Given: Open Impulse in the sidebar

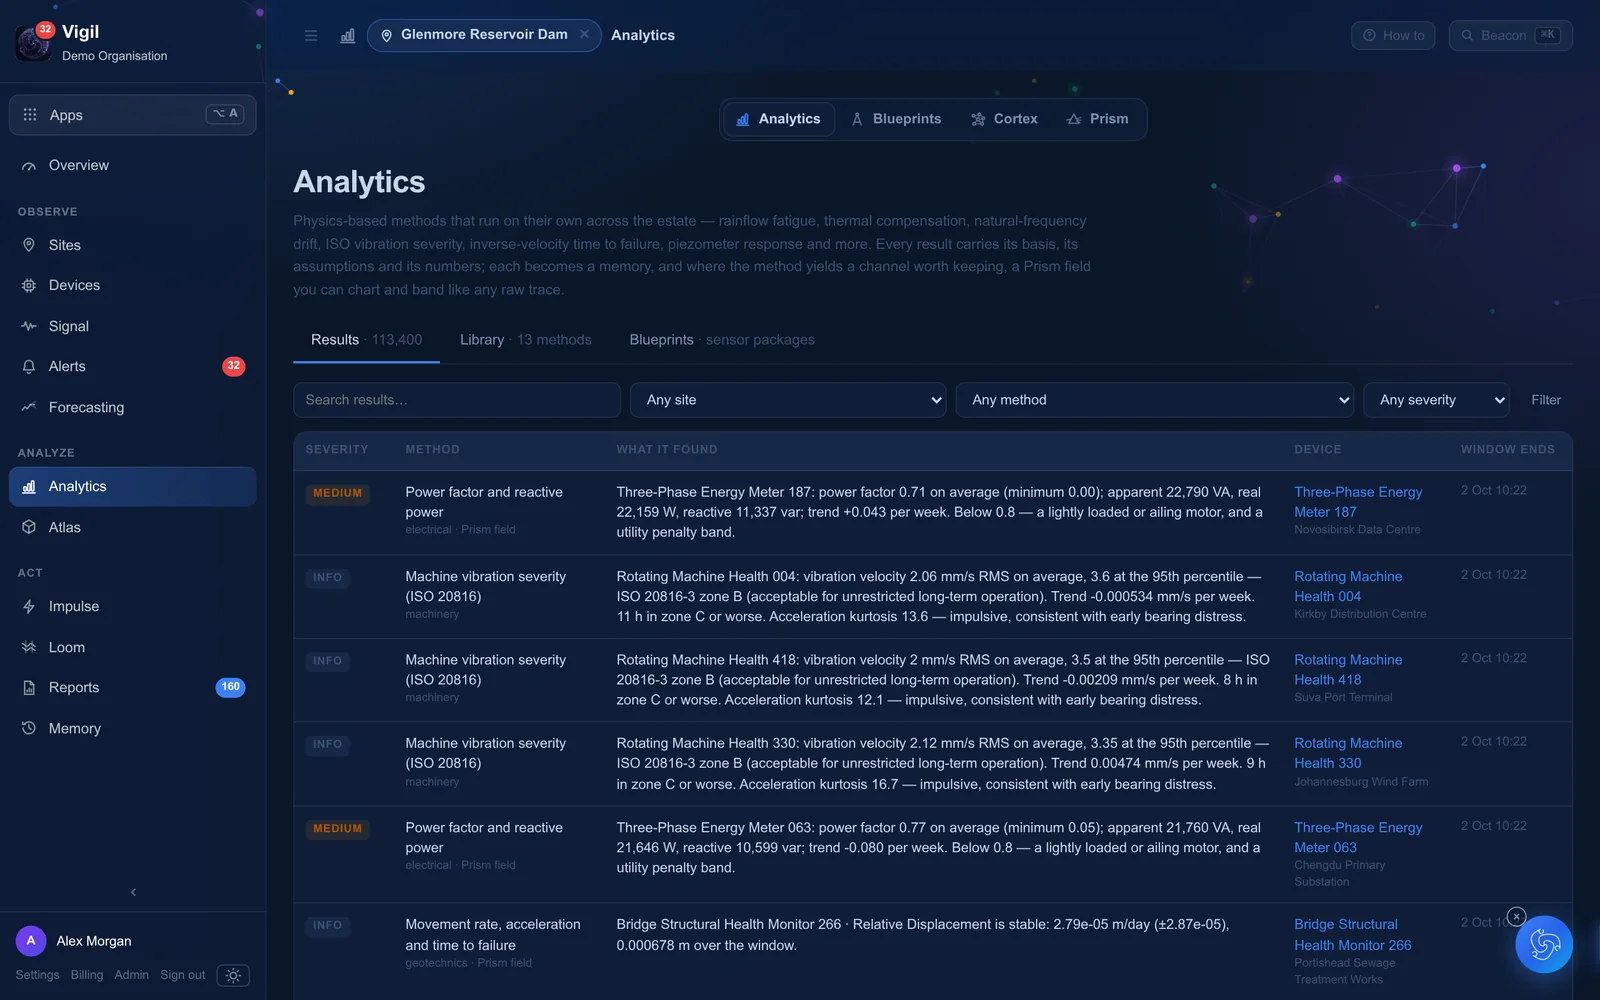Looking at the screenshot, I should pyautogui.click(x=133, y=606).
